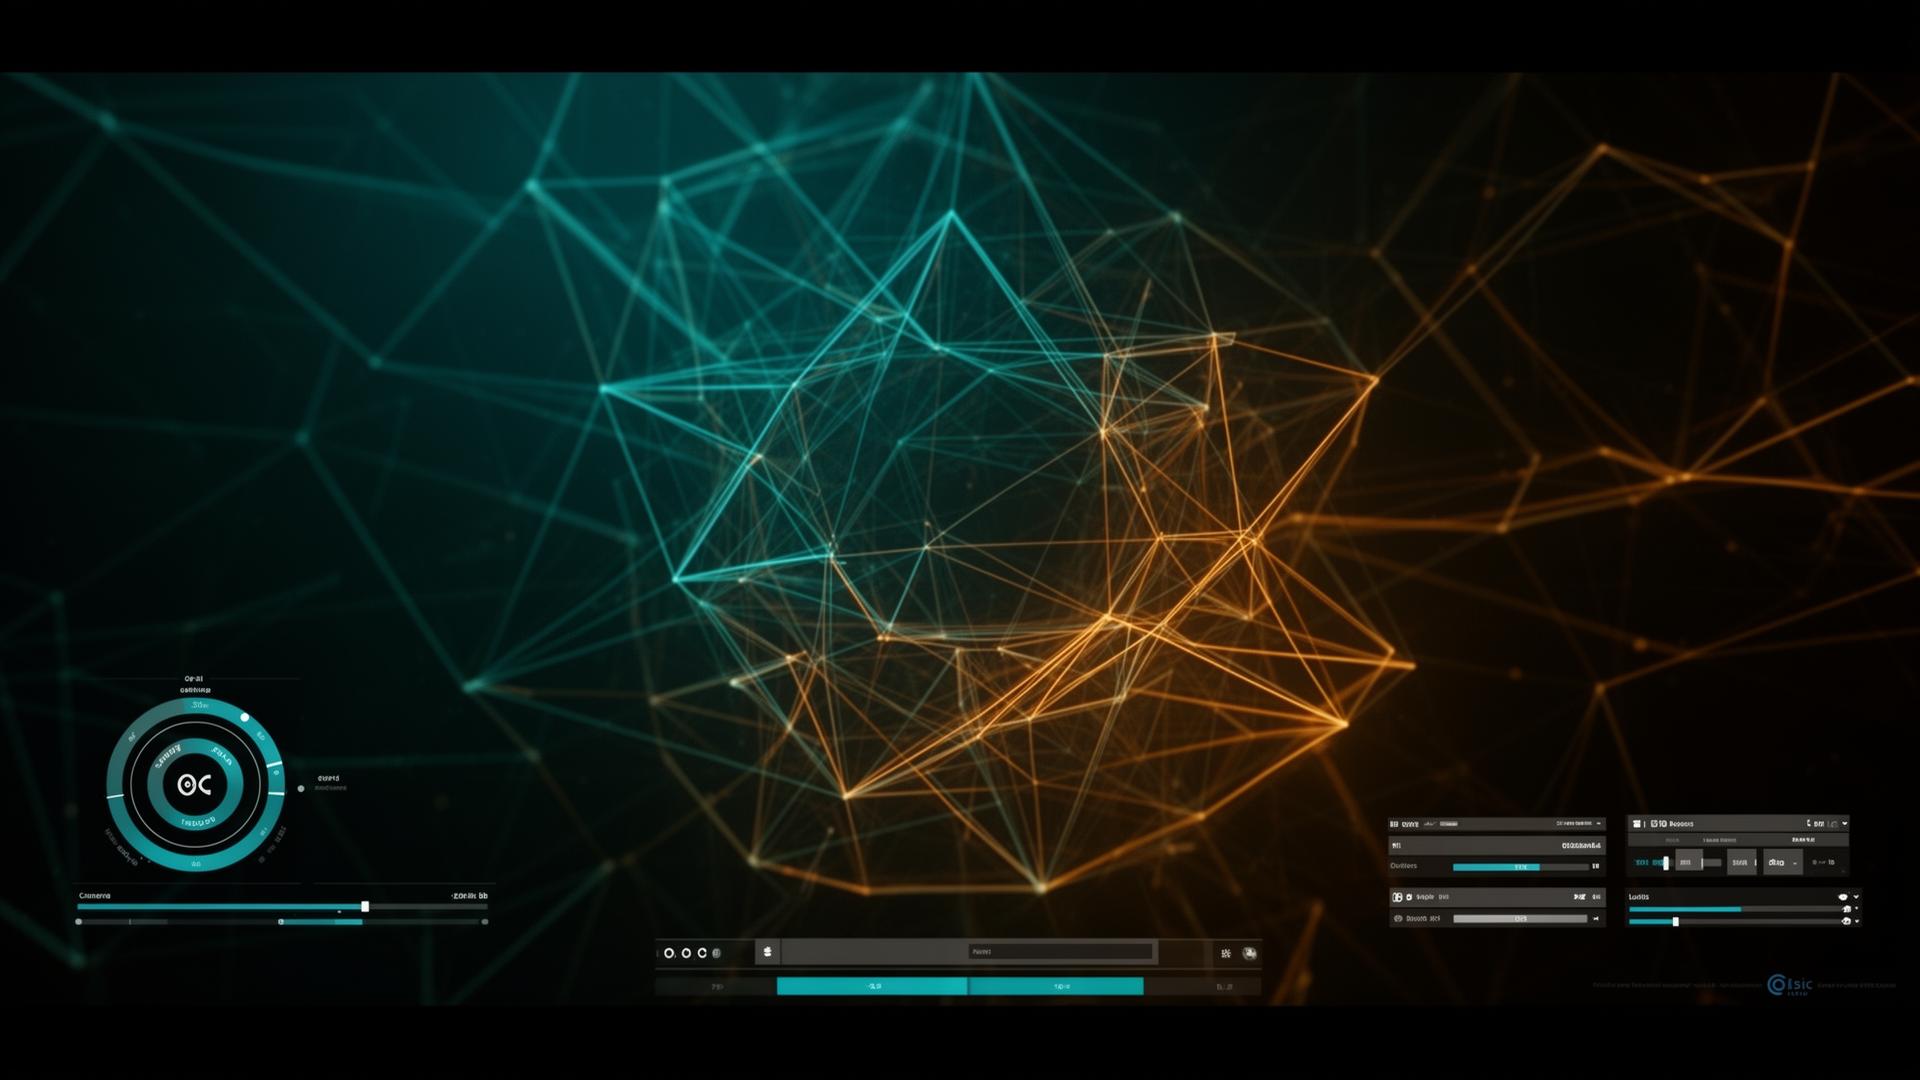Click the teal Outliers progress bar
The image size is (1920, 1080).
[1520, 867]
